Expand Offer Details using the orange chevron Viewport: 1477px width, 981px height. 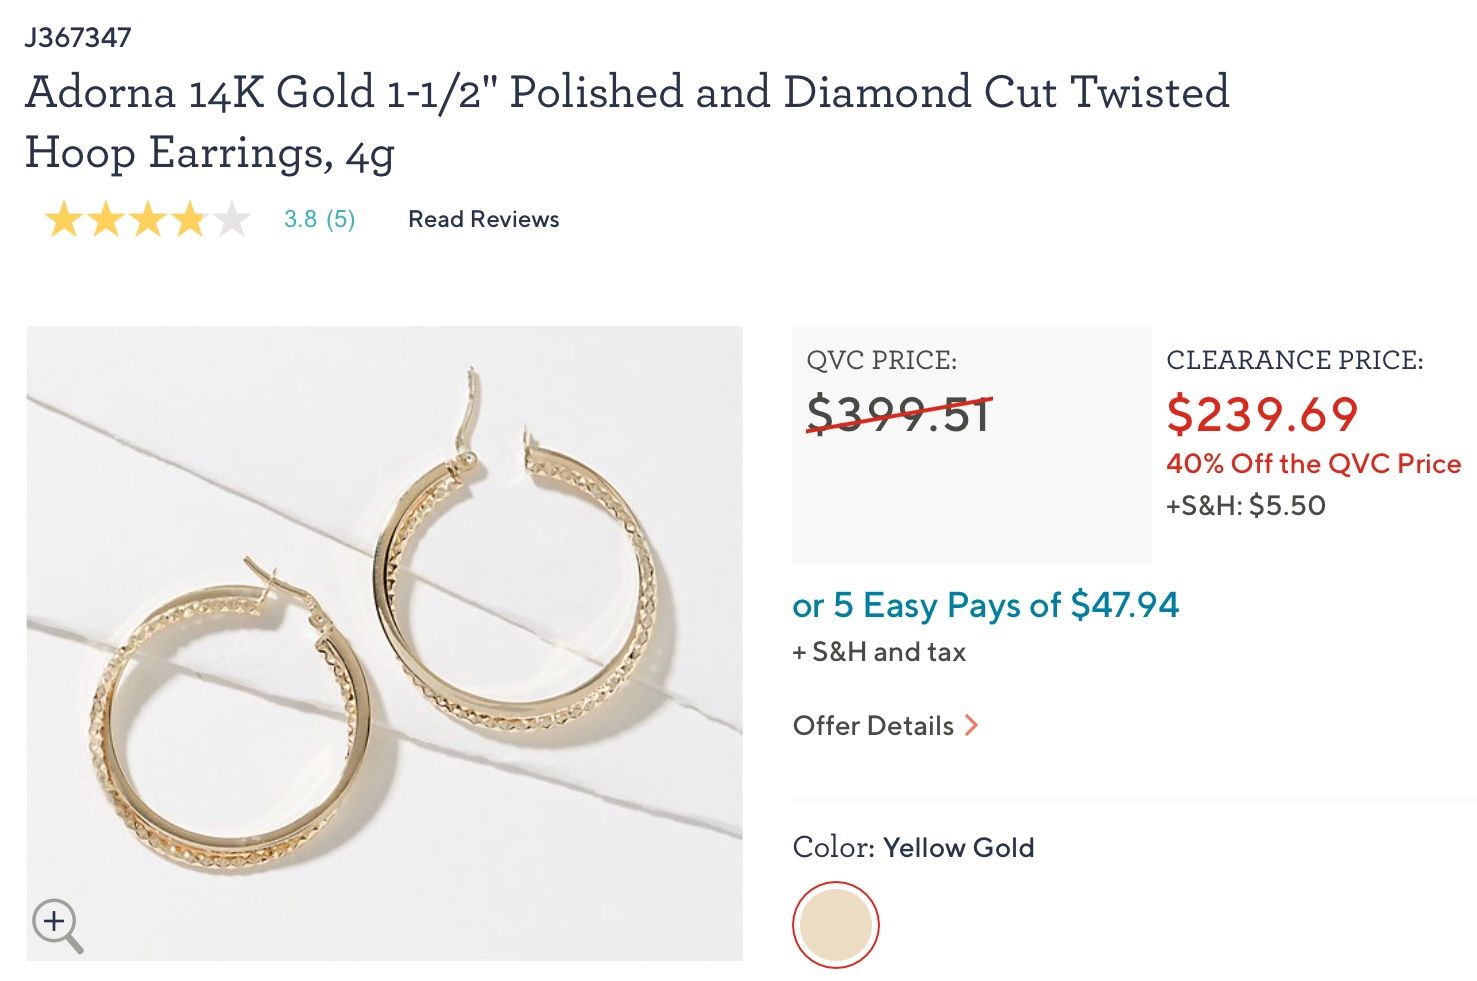point(971,725)
